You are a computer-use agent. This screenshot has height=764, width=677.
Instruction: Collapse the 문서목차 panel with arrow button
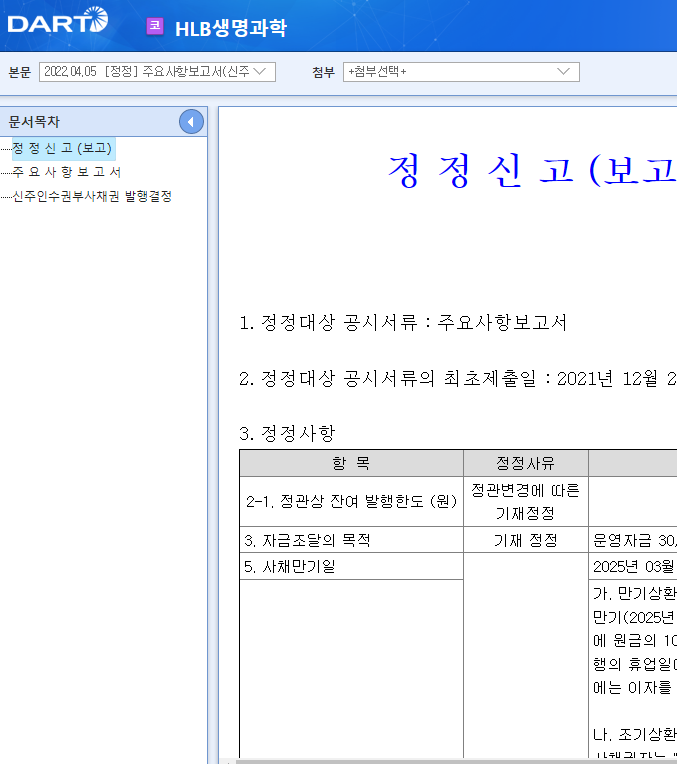[191, 122]
